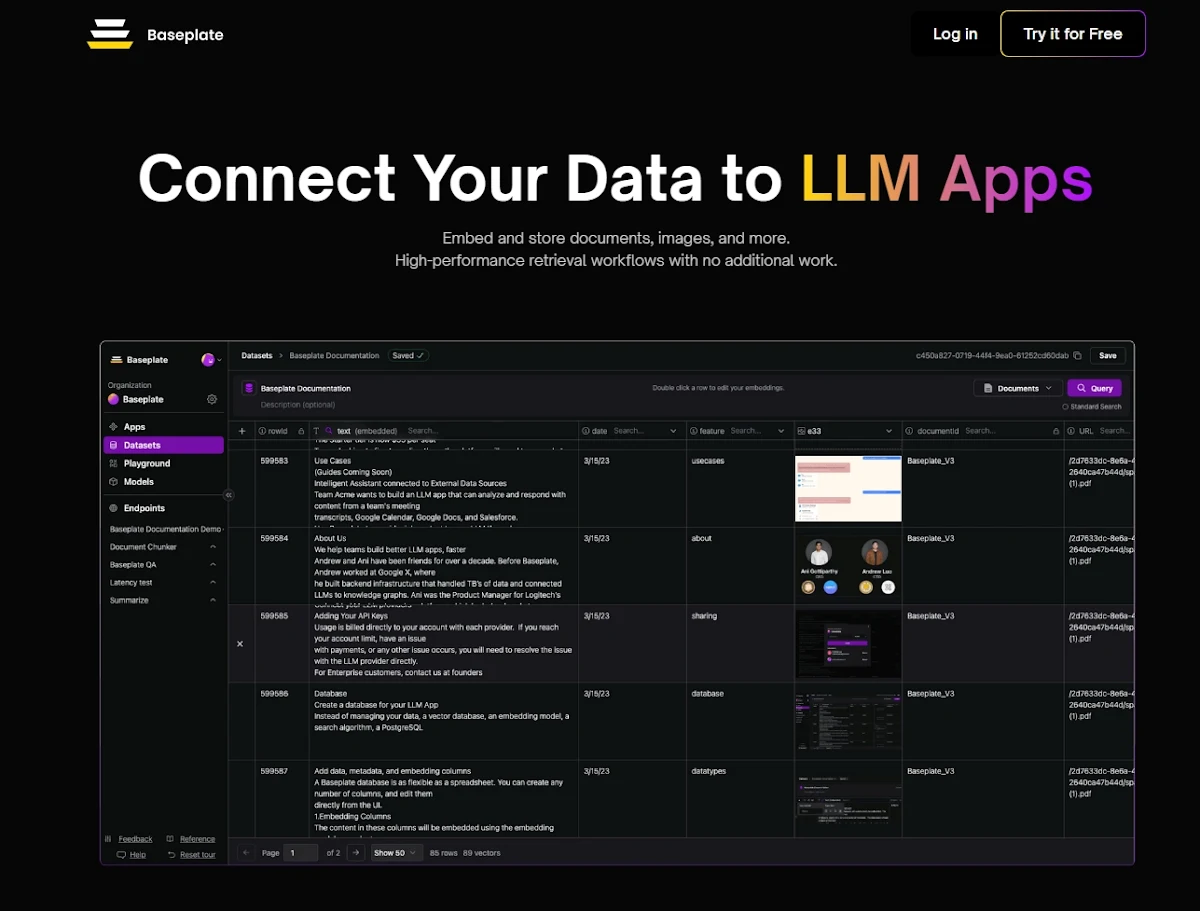Open Models in the sidebar
The height and width of the screenshot is (911, 1200).
click(164, 482)
